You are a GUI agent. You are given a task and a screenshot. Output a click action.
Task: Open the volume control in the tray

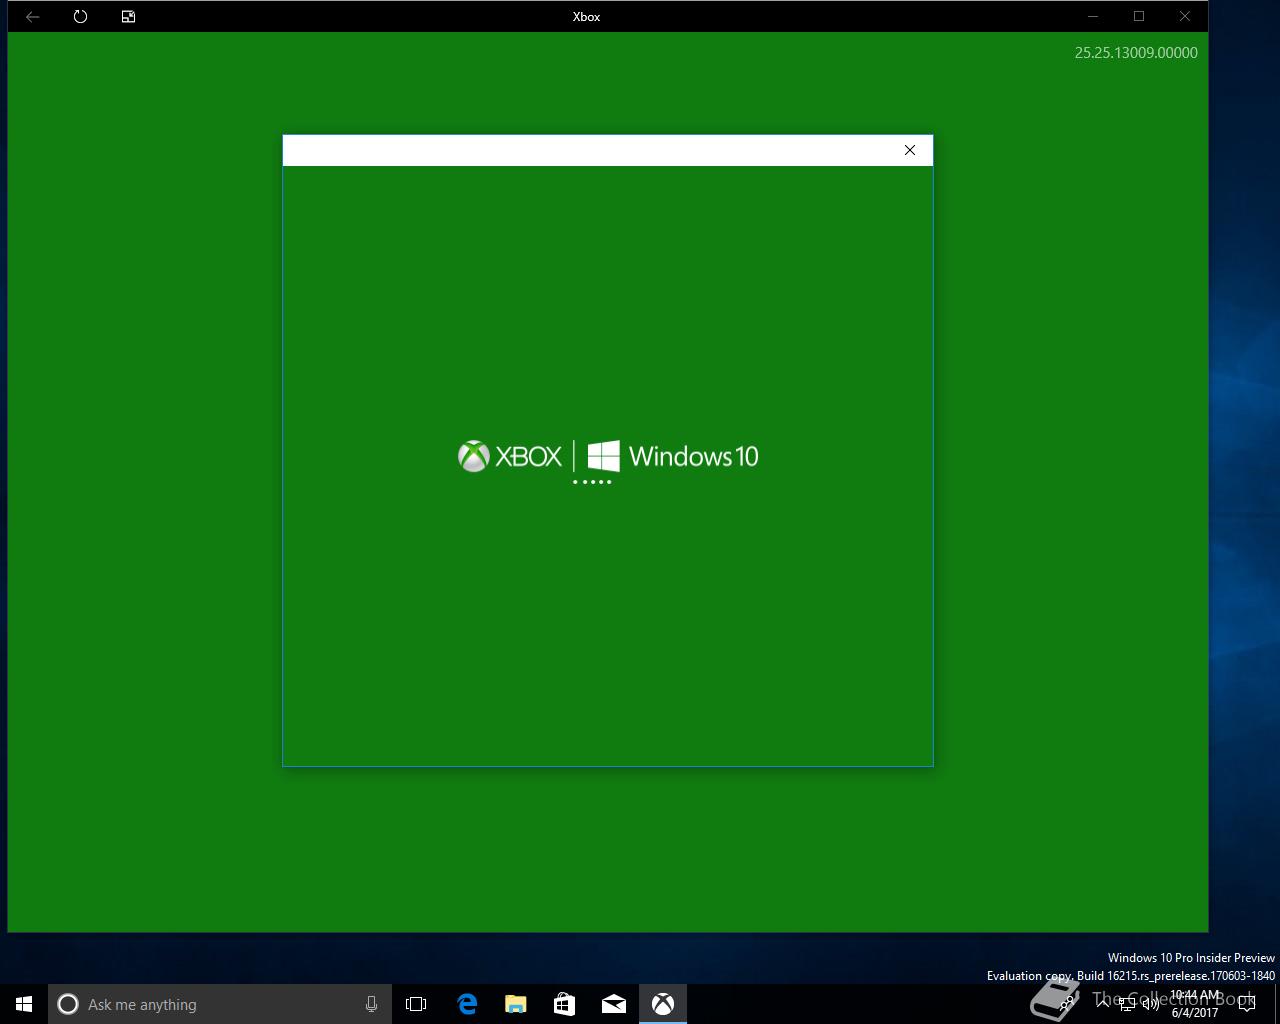1151,1004
